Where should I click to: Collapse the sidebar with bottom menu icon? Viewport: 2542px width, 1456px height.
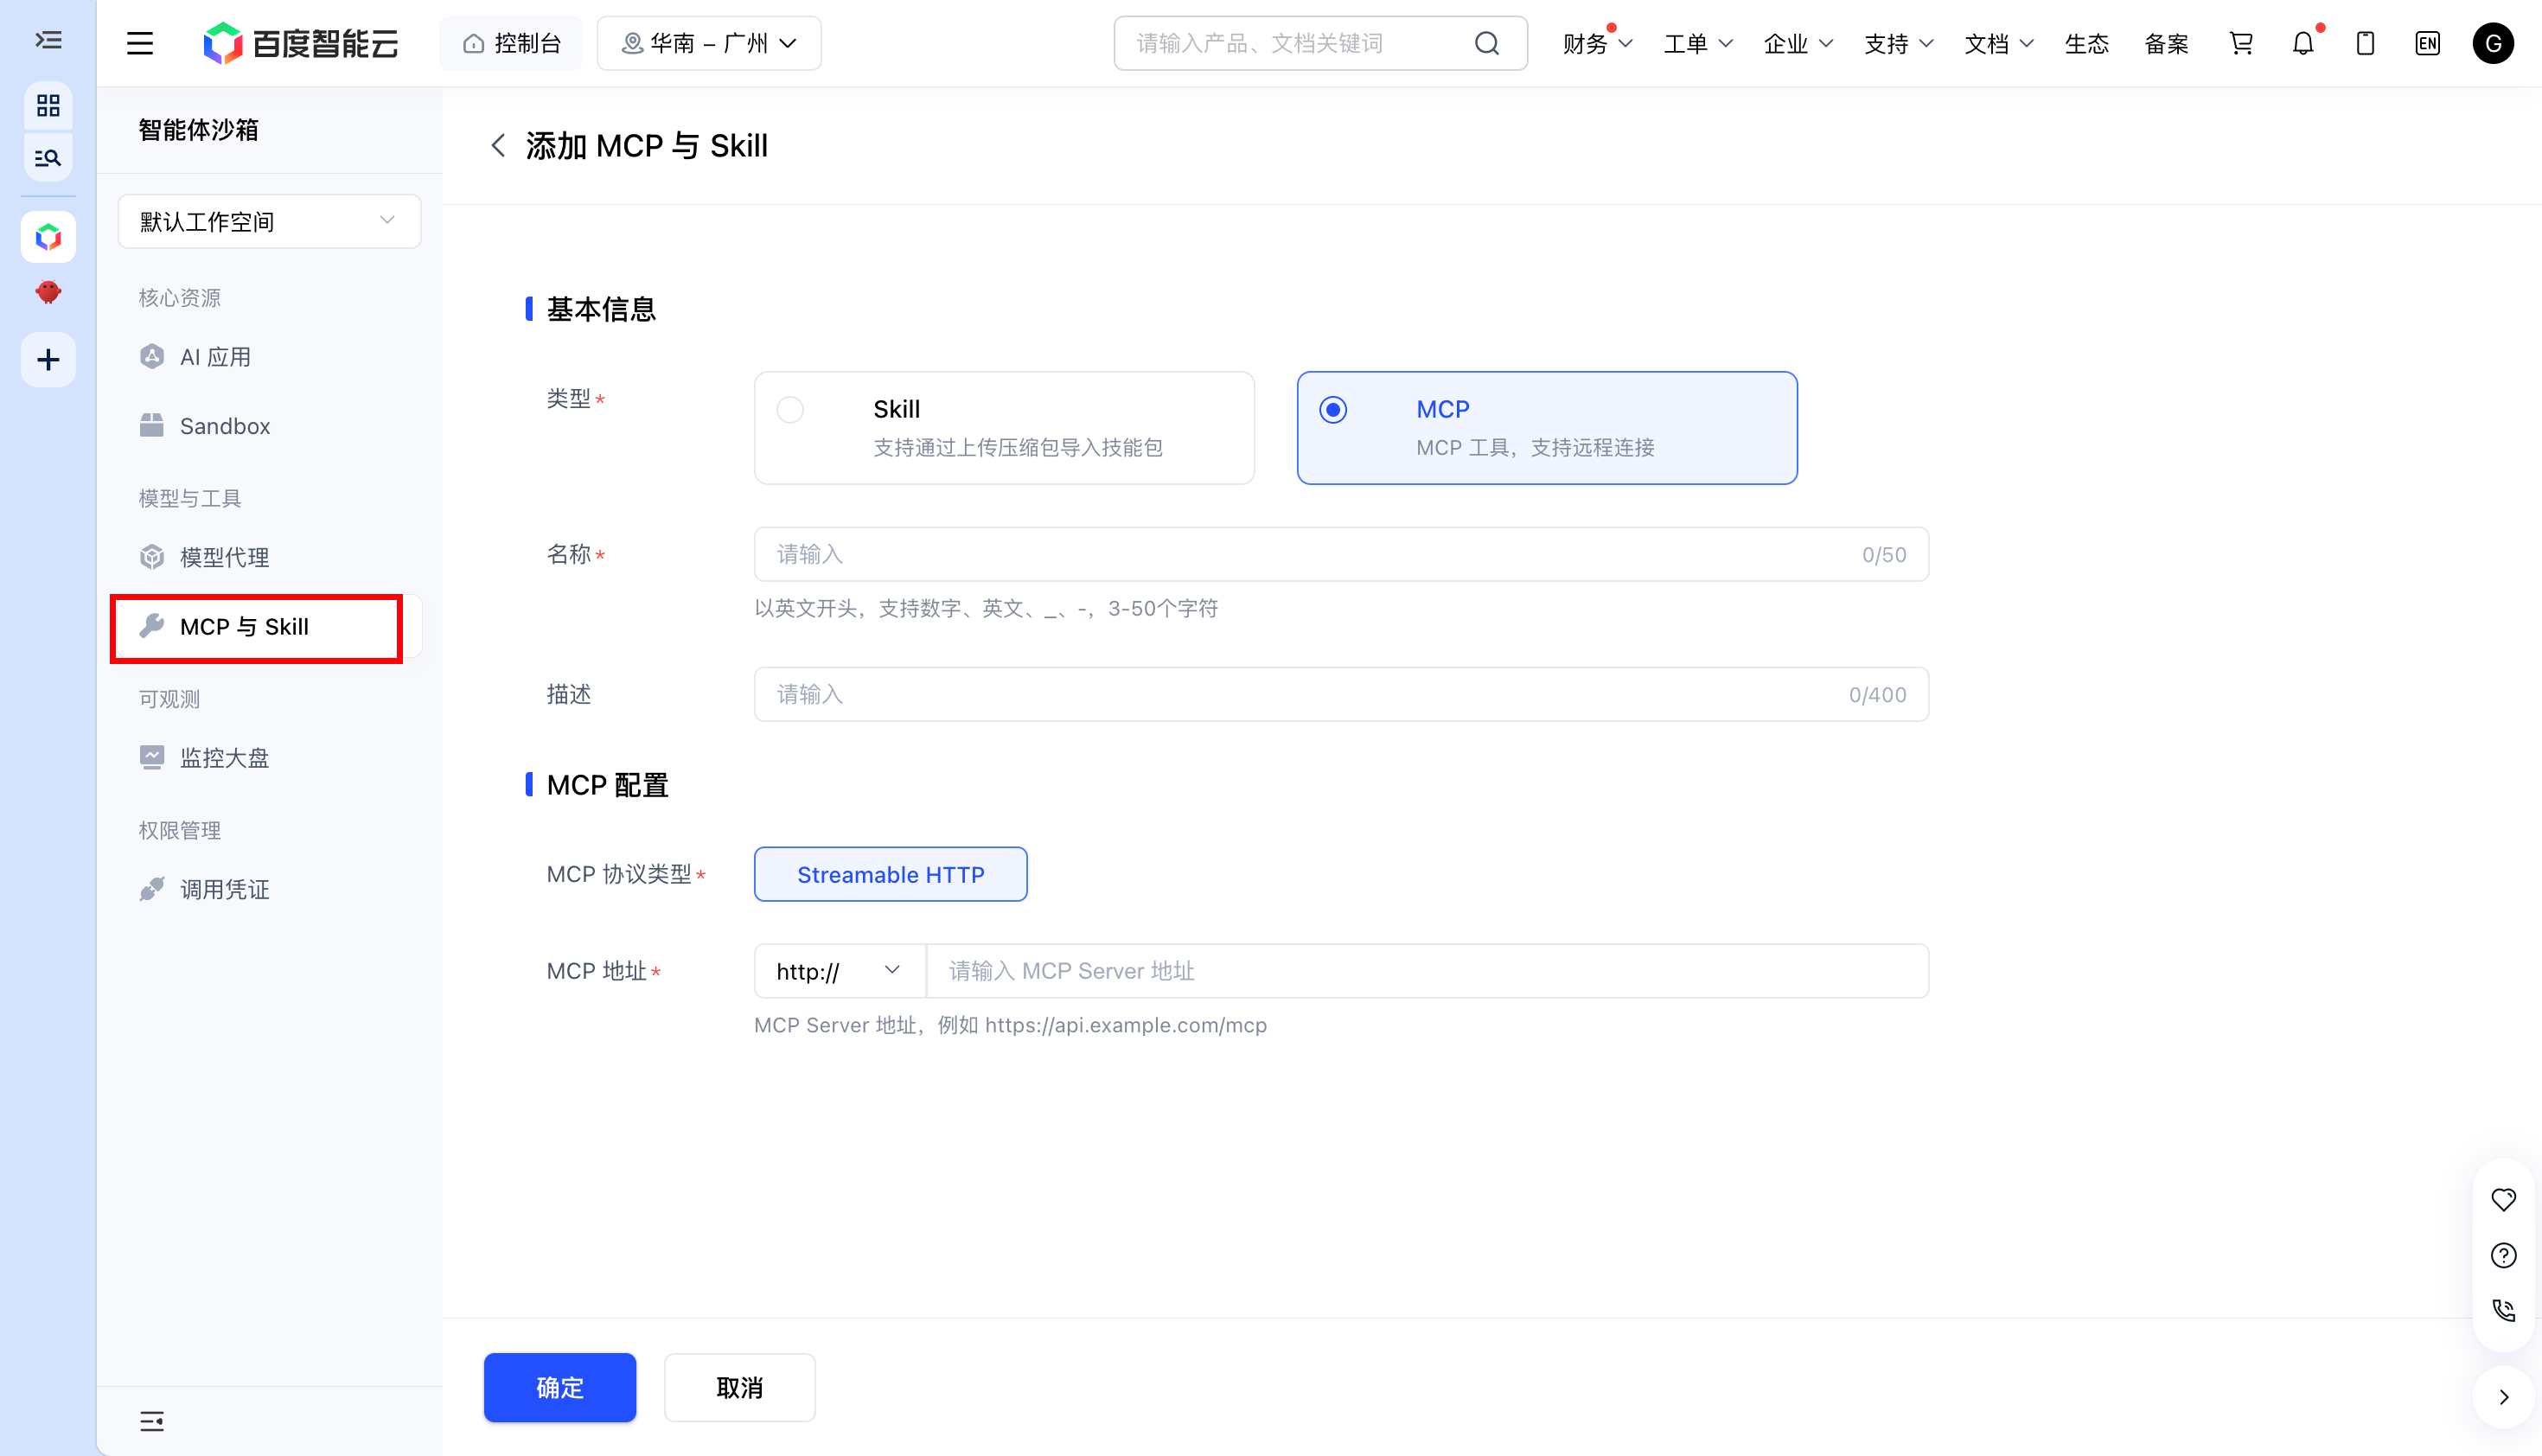pos(152,1421)
